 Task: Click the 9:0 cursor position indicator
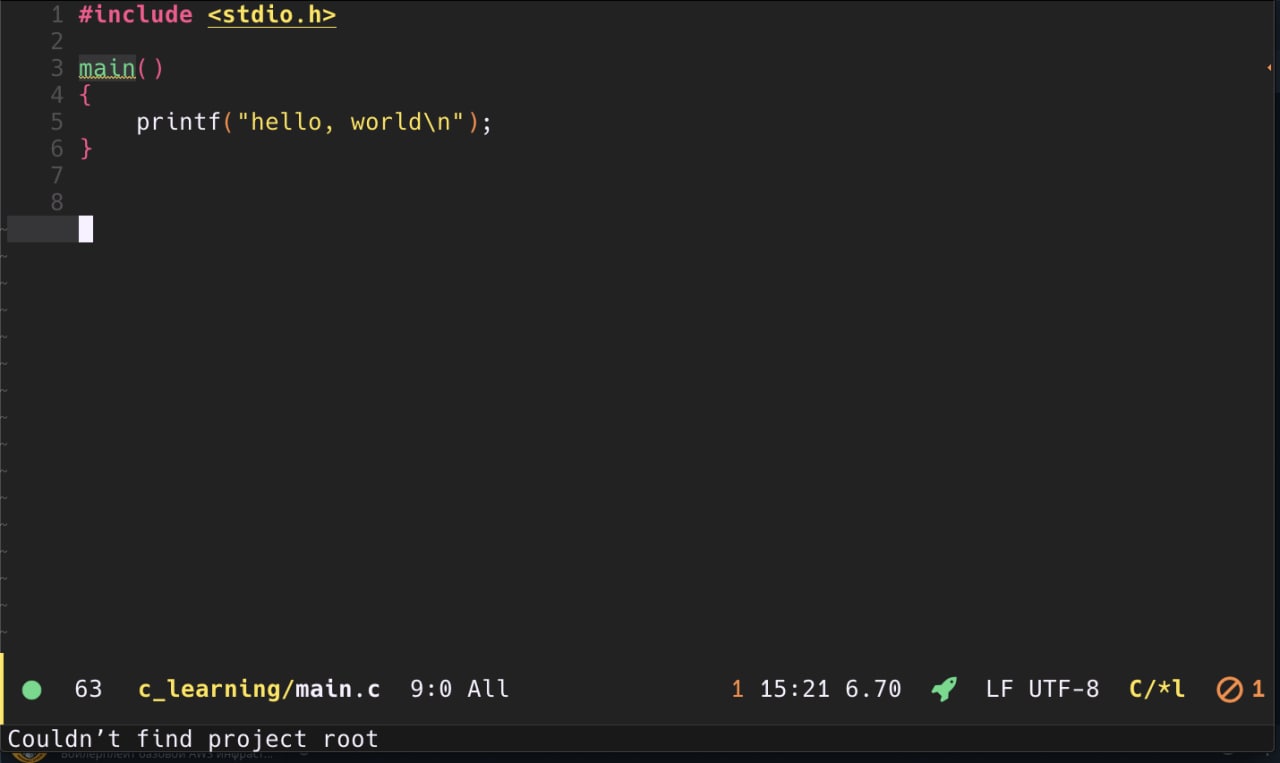[x=431, y=689]
